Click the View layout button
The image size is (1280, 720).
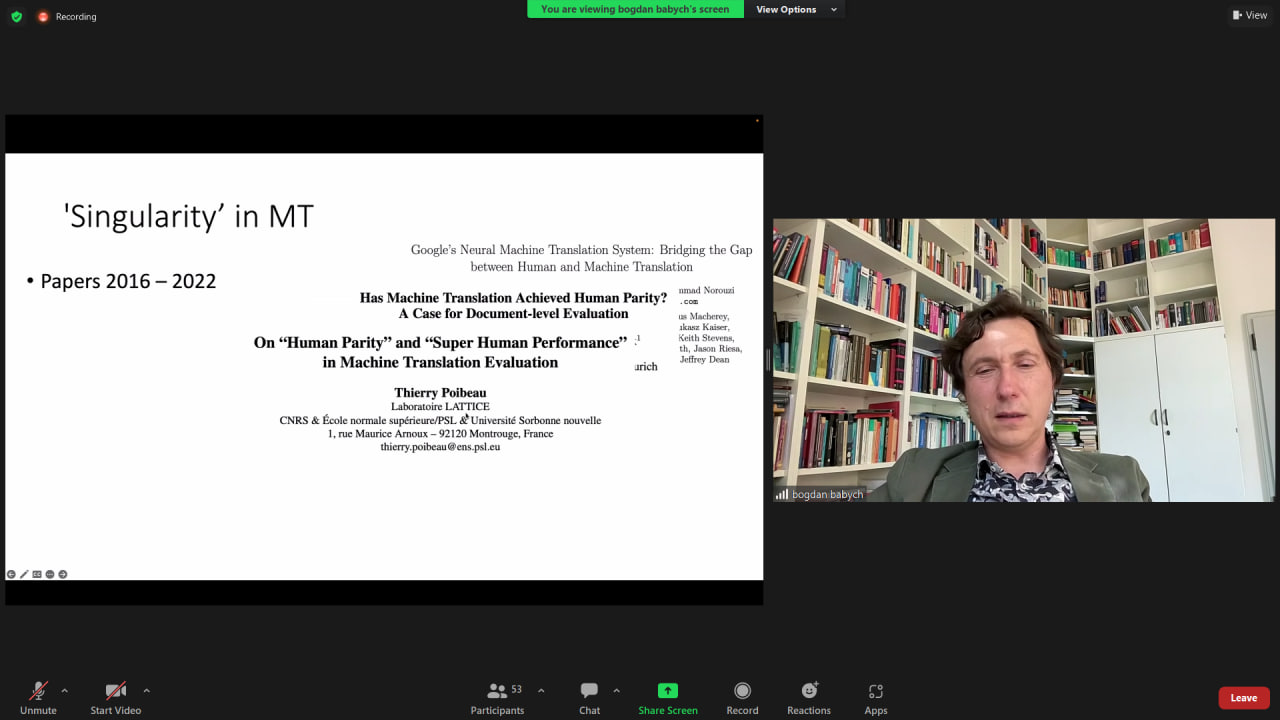pyautogui.click(x=1250, y=15)
